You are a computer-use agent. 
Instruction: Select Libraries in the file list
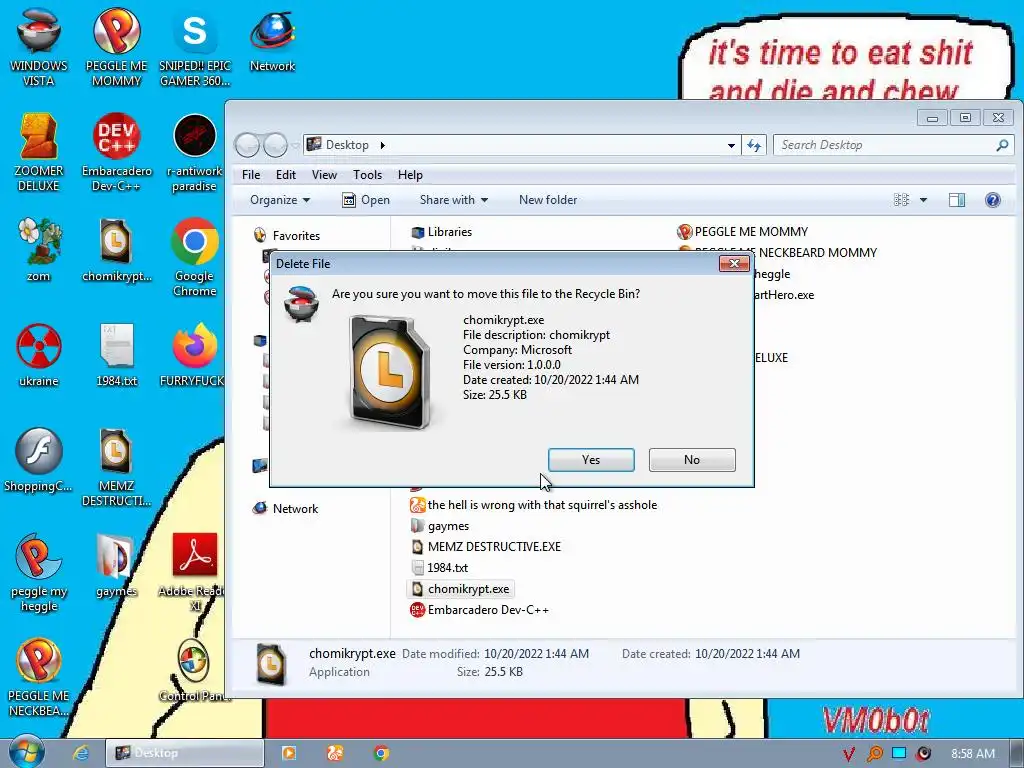tap(441, 232)
